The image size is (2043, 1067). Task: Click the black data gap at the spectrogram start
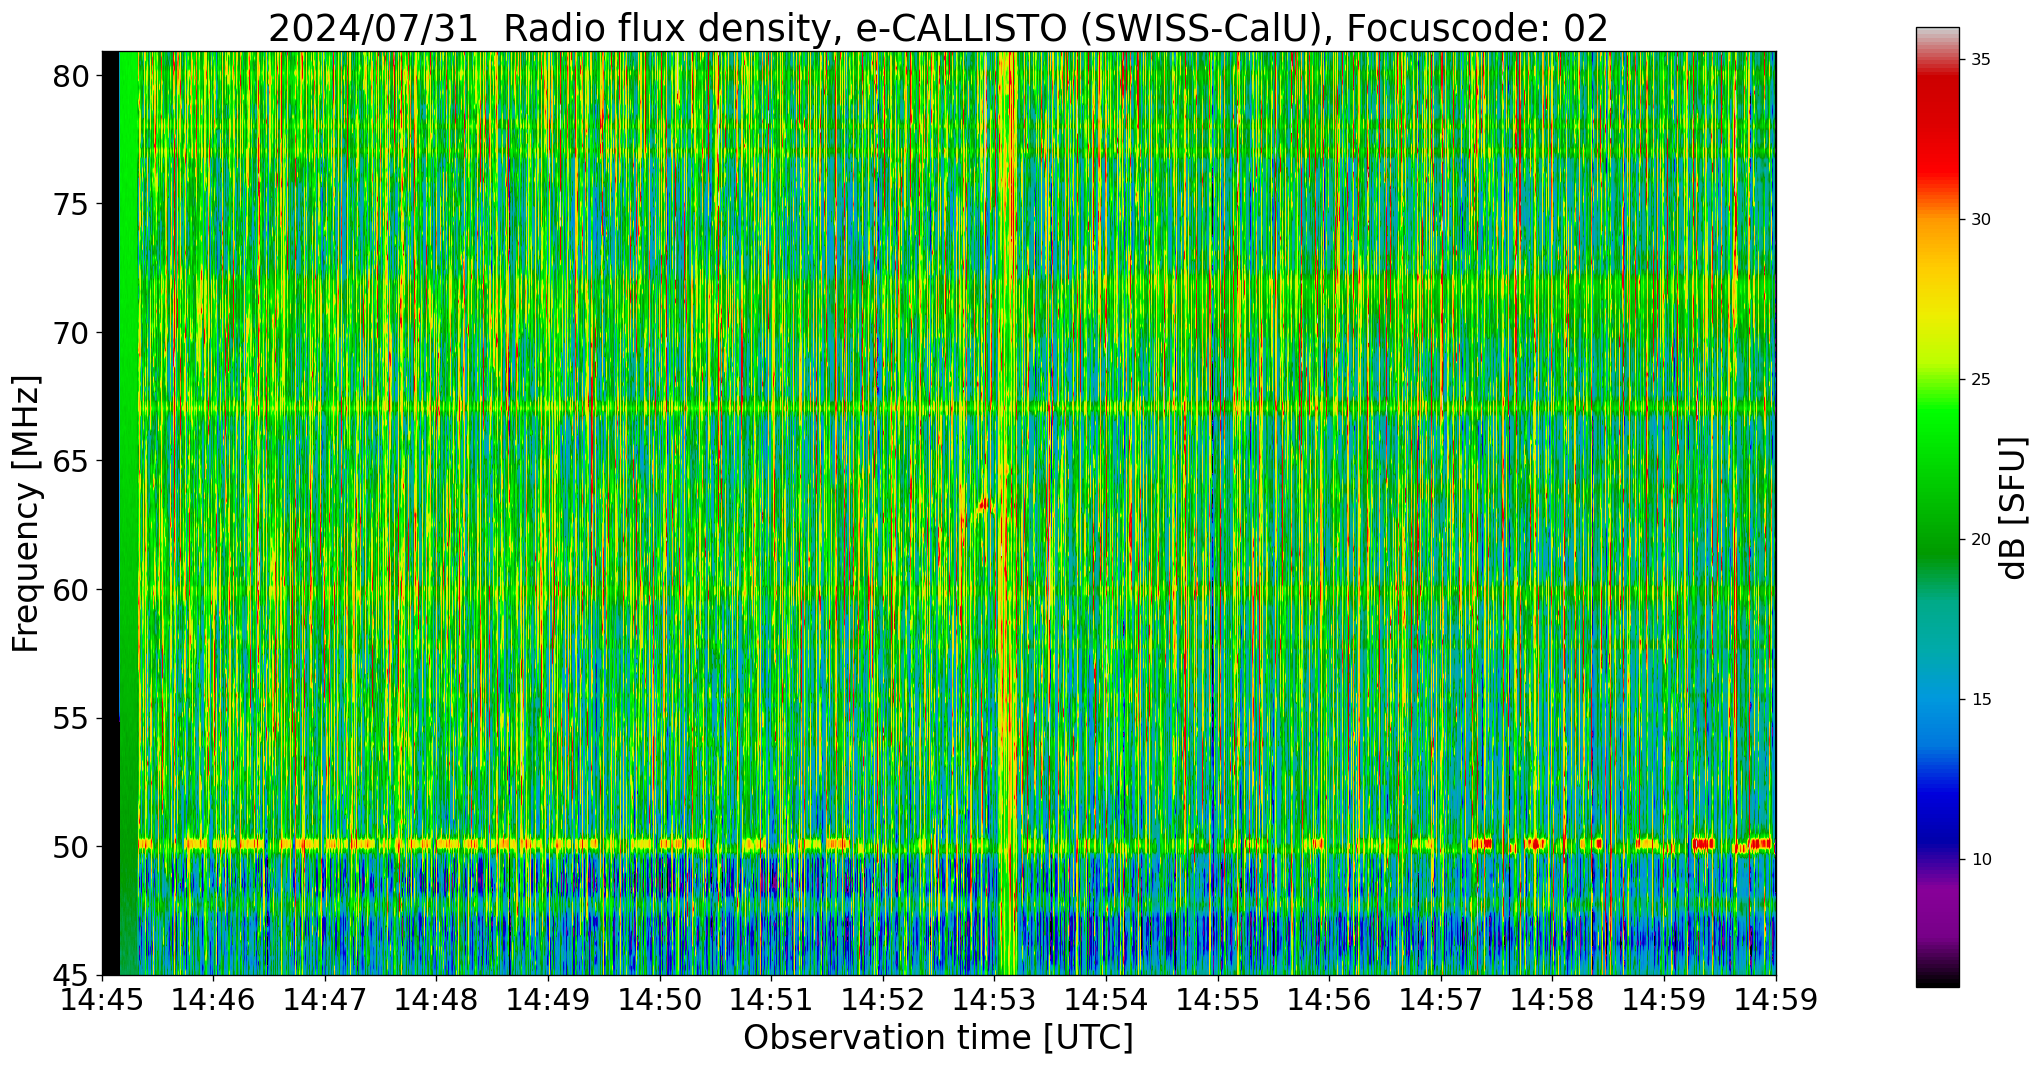coord(110,513)
